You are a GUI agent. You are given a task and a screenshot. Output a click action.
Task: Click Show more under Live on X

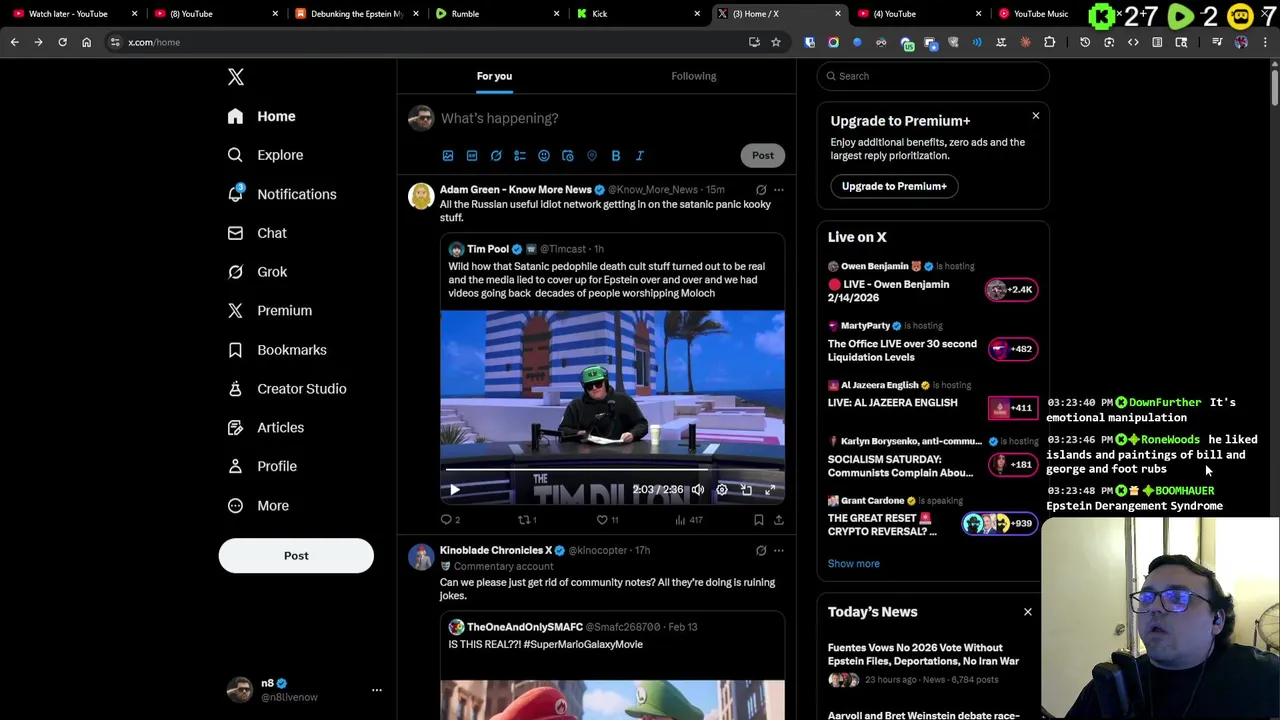click(854, 564)
